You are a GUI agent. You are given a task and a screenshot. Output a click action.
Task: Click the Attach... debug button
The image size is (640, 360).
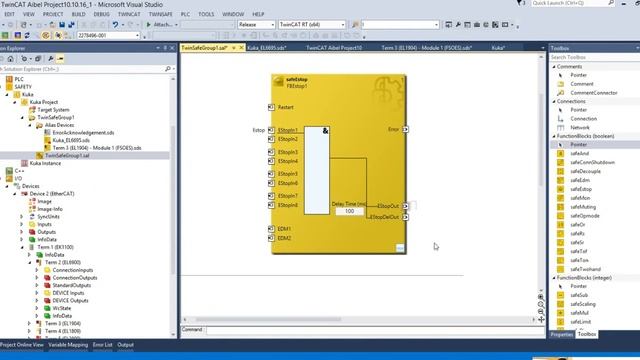[162, 24]
